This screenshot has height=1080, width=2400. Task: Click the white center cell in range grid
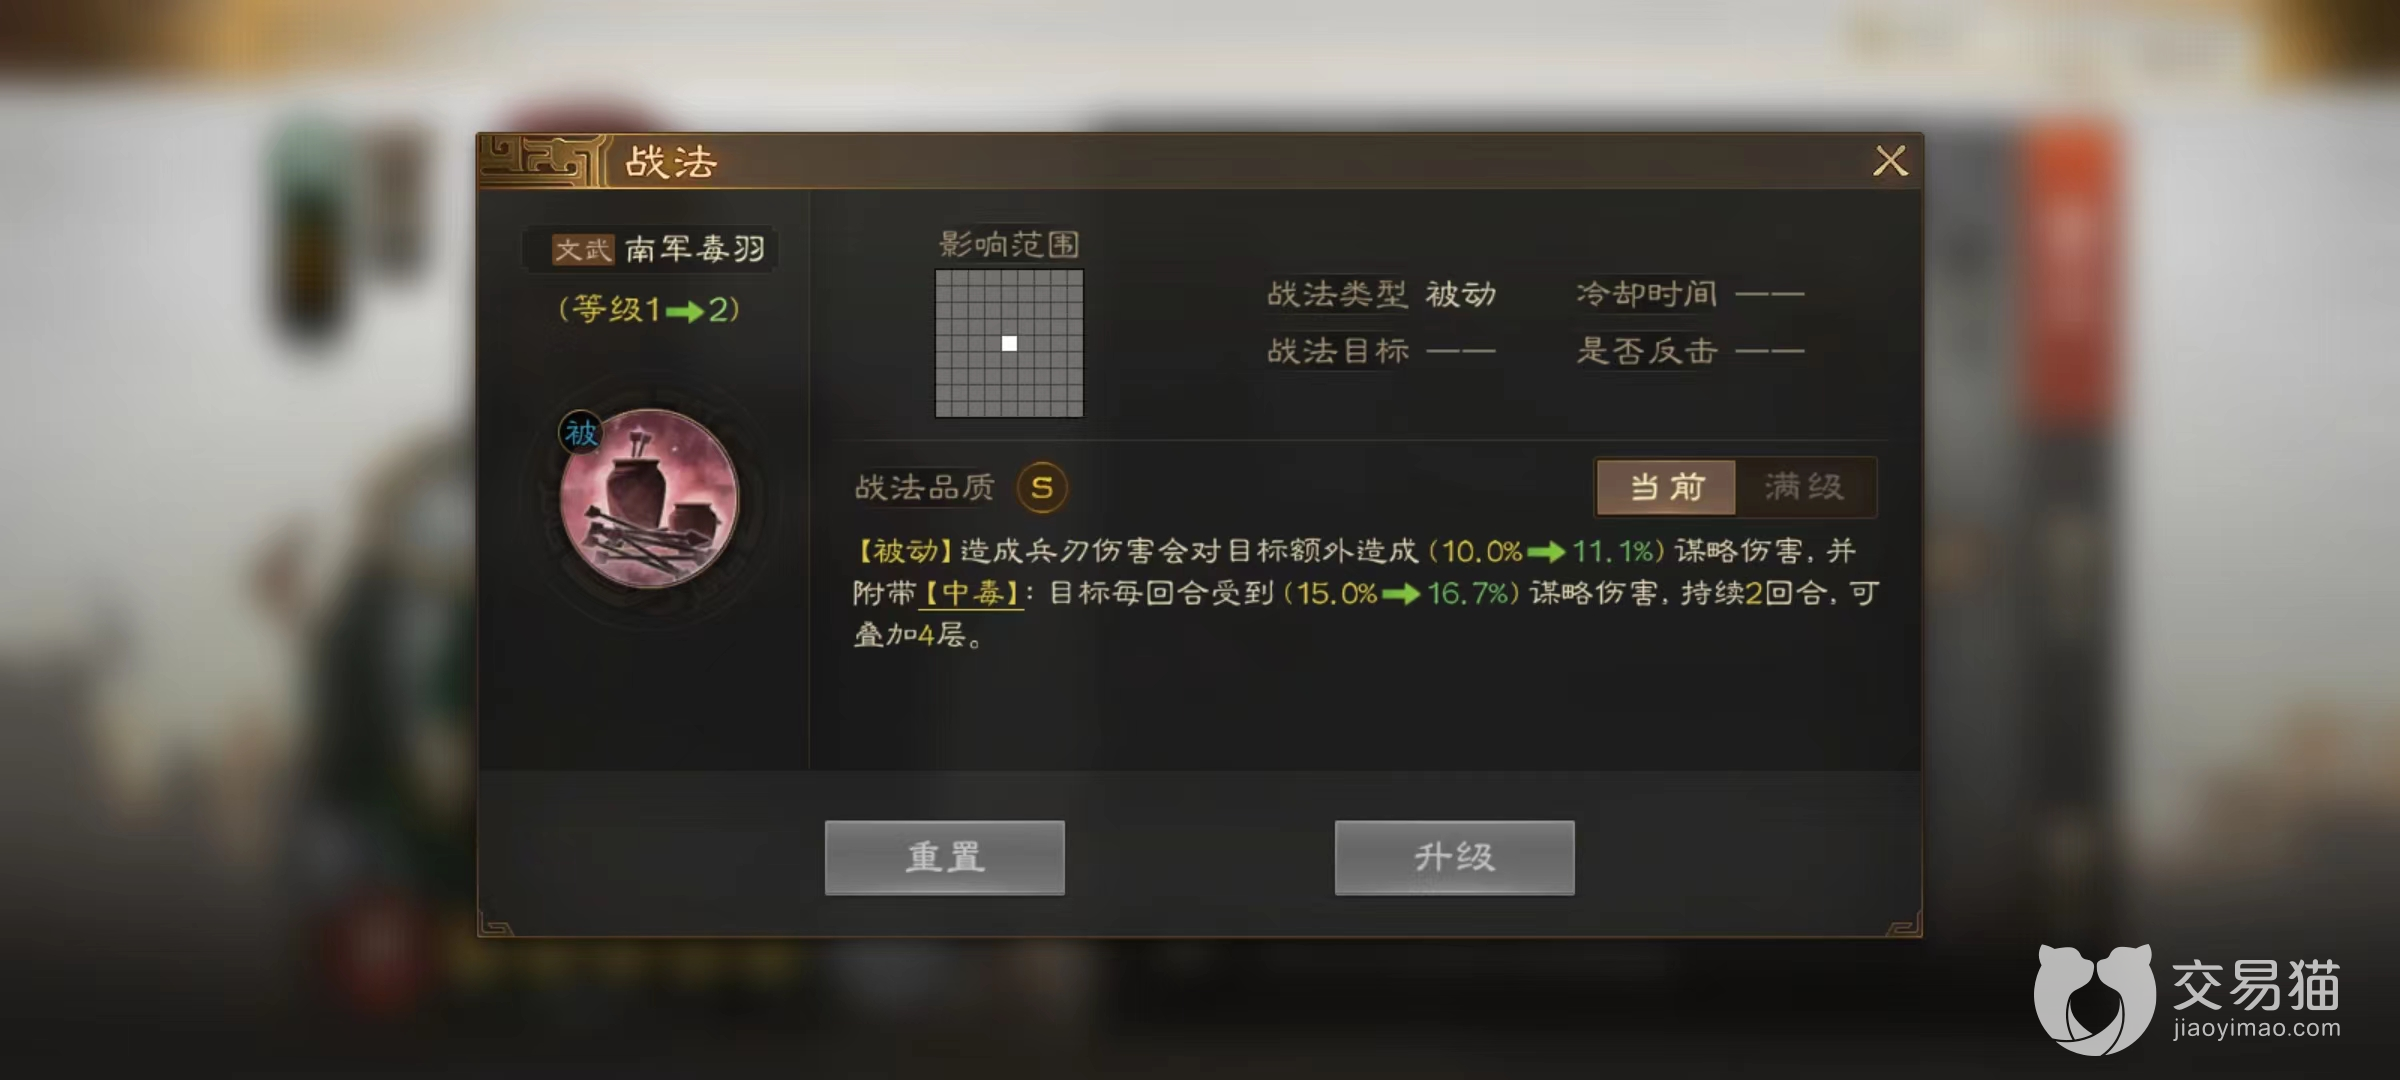point(1009,343)
